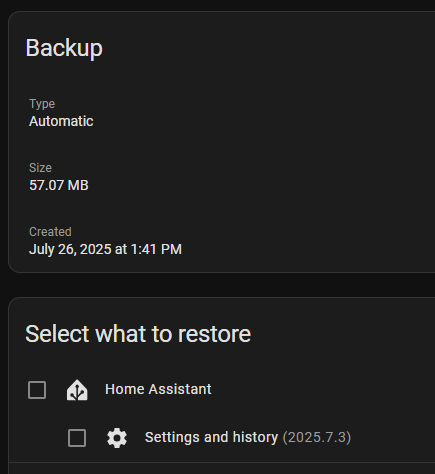Click the Select what to restore heading
The width and height of the screenshot is (435, 474).
click(x=138, y=334)
